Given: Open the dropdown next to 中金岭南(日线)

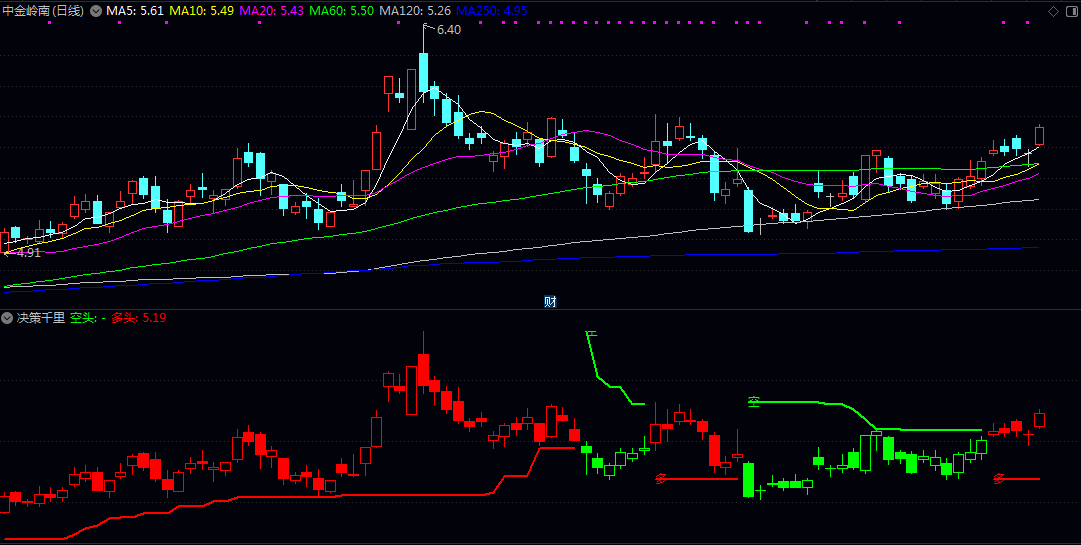Looking at the screenshot, I should click(95, 11).
